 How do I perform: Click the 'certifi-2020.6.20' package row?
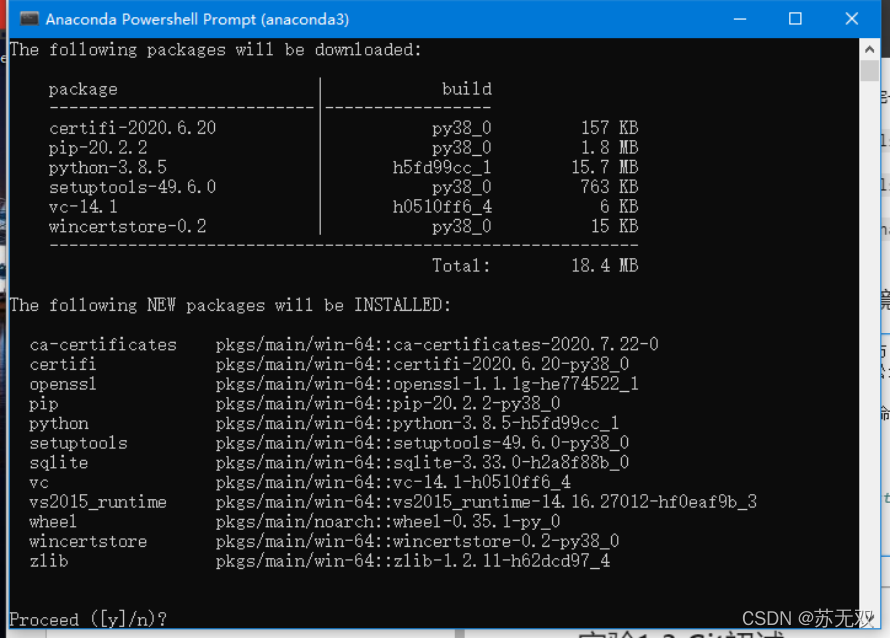(343, 128)
